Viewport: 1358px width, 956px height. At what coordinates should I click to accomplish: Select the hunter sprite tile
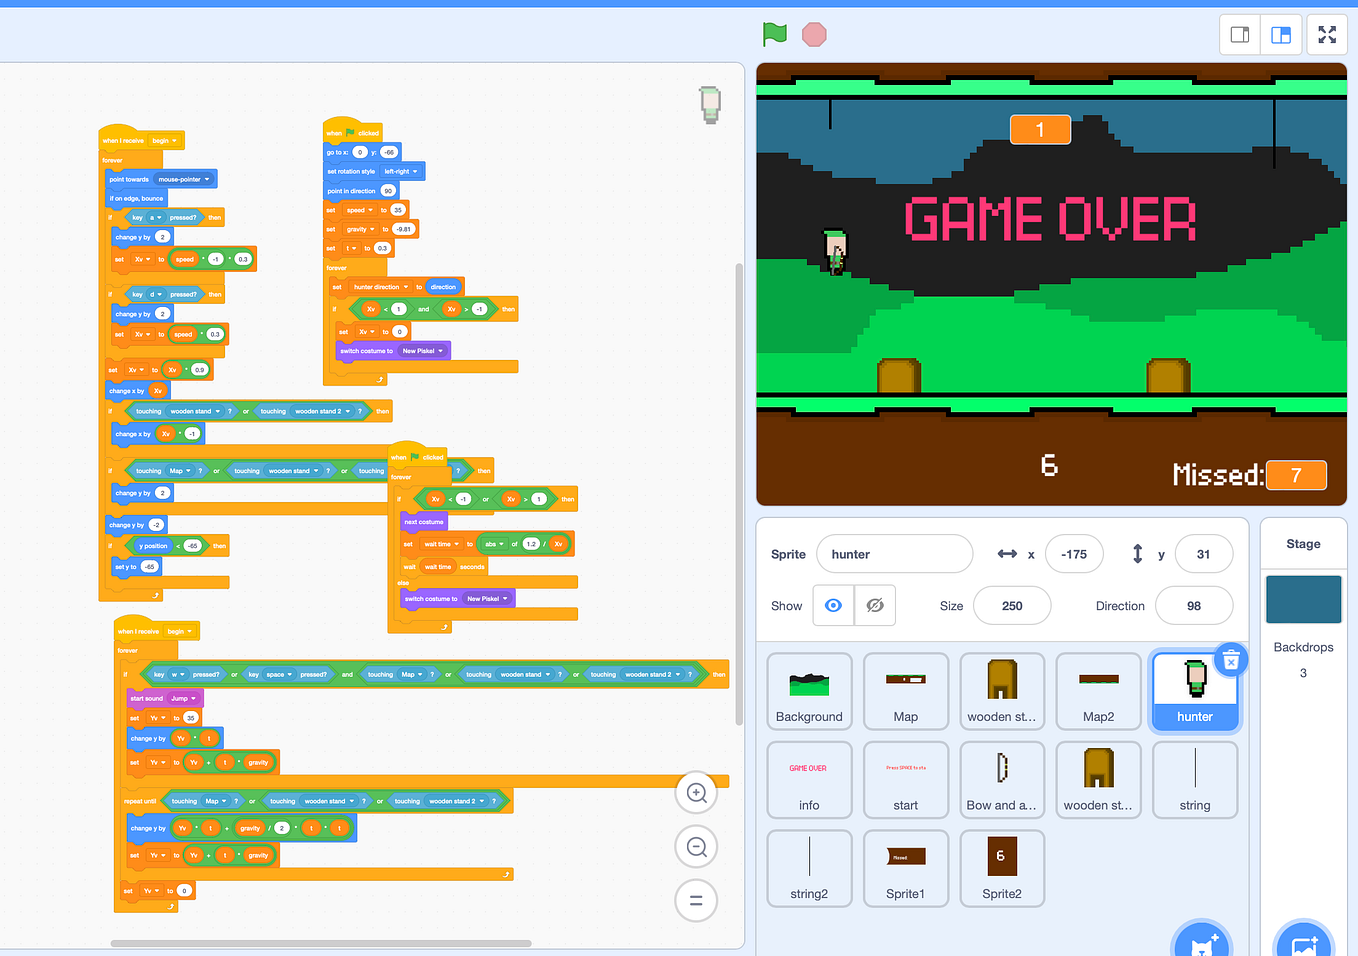(x=1195, y=691)
